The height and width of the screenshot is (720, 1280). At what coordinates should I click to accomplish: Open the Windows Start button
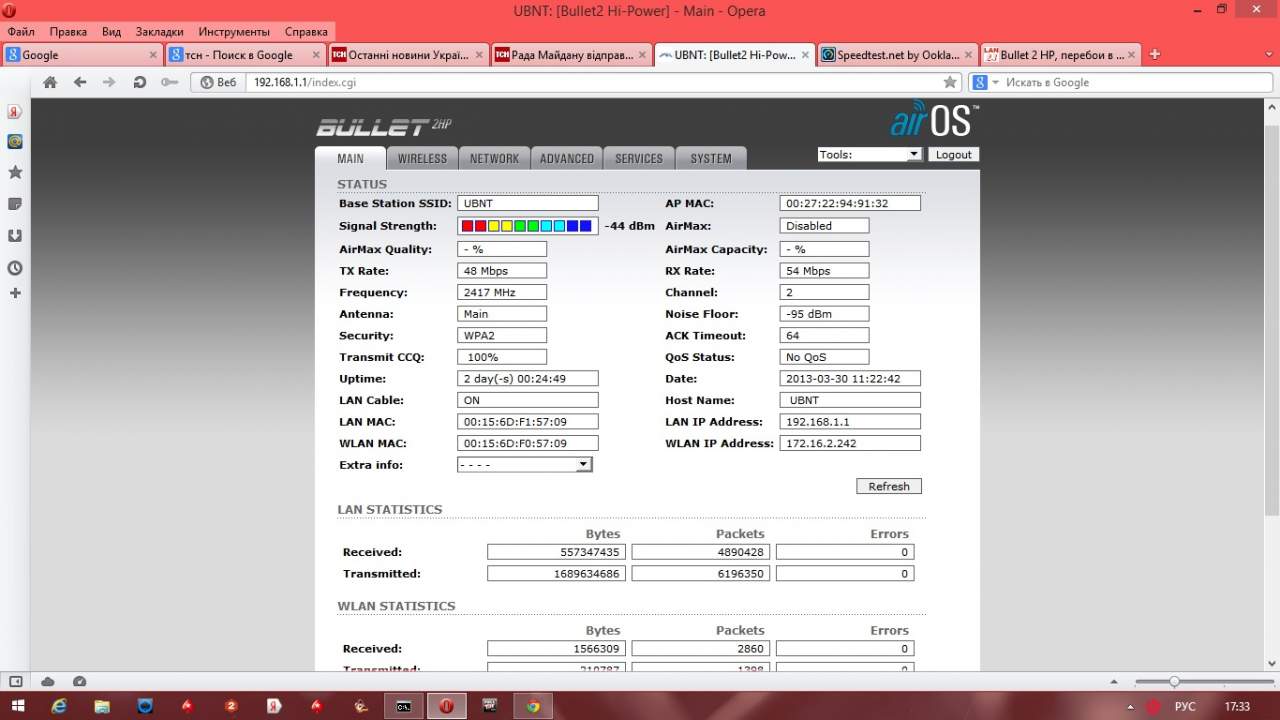(x=19, y=706)
